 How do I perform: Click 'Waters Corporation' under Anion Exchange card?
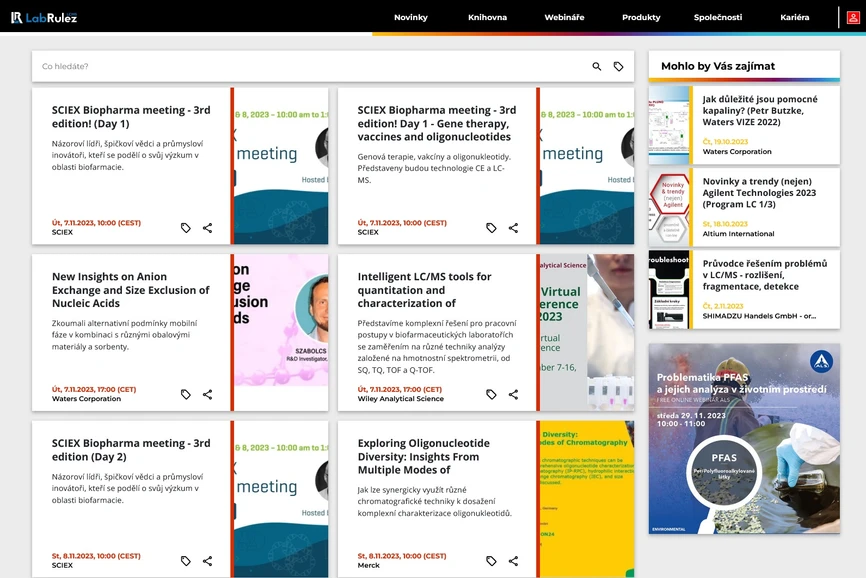pos(86,399)
